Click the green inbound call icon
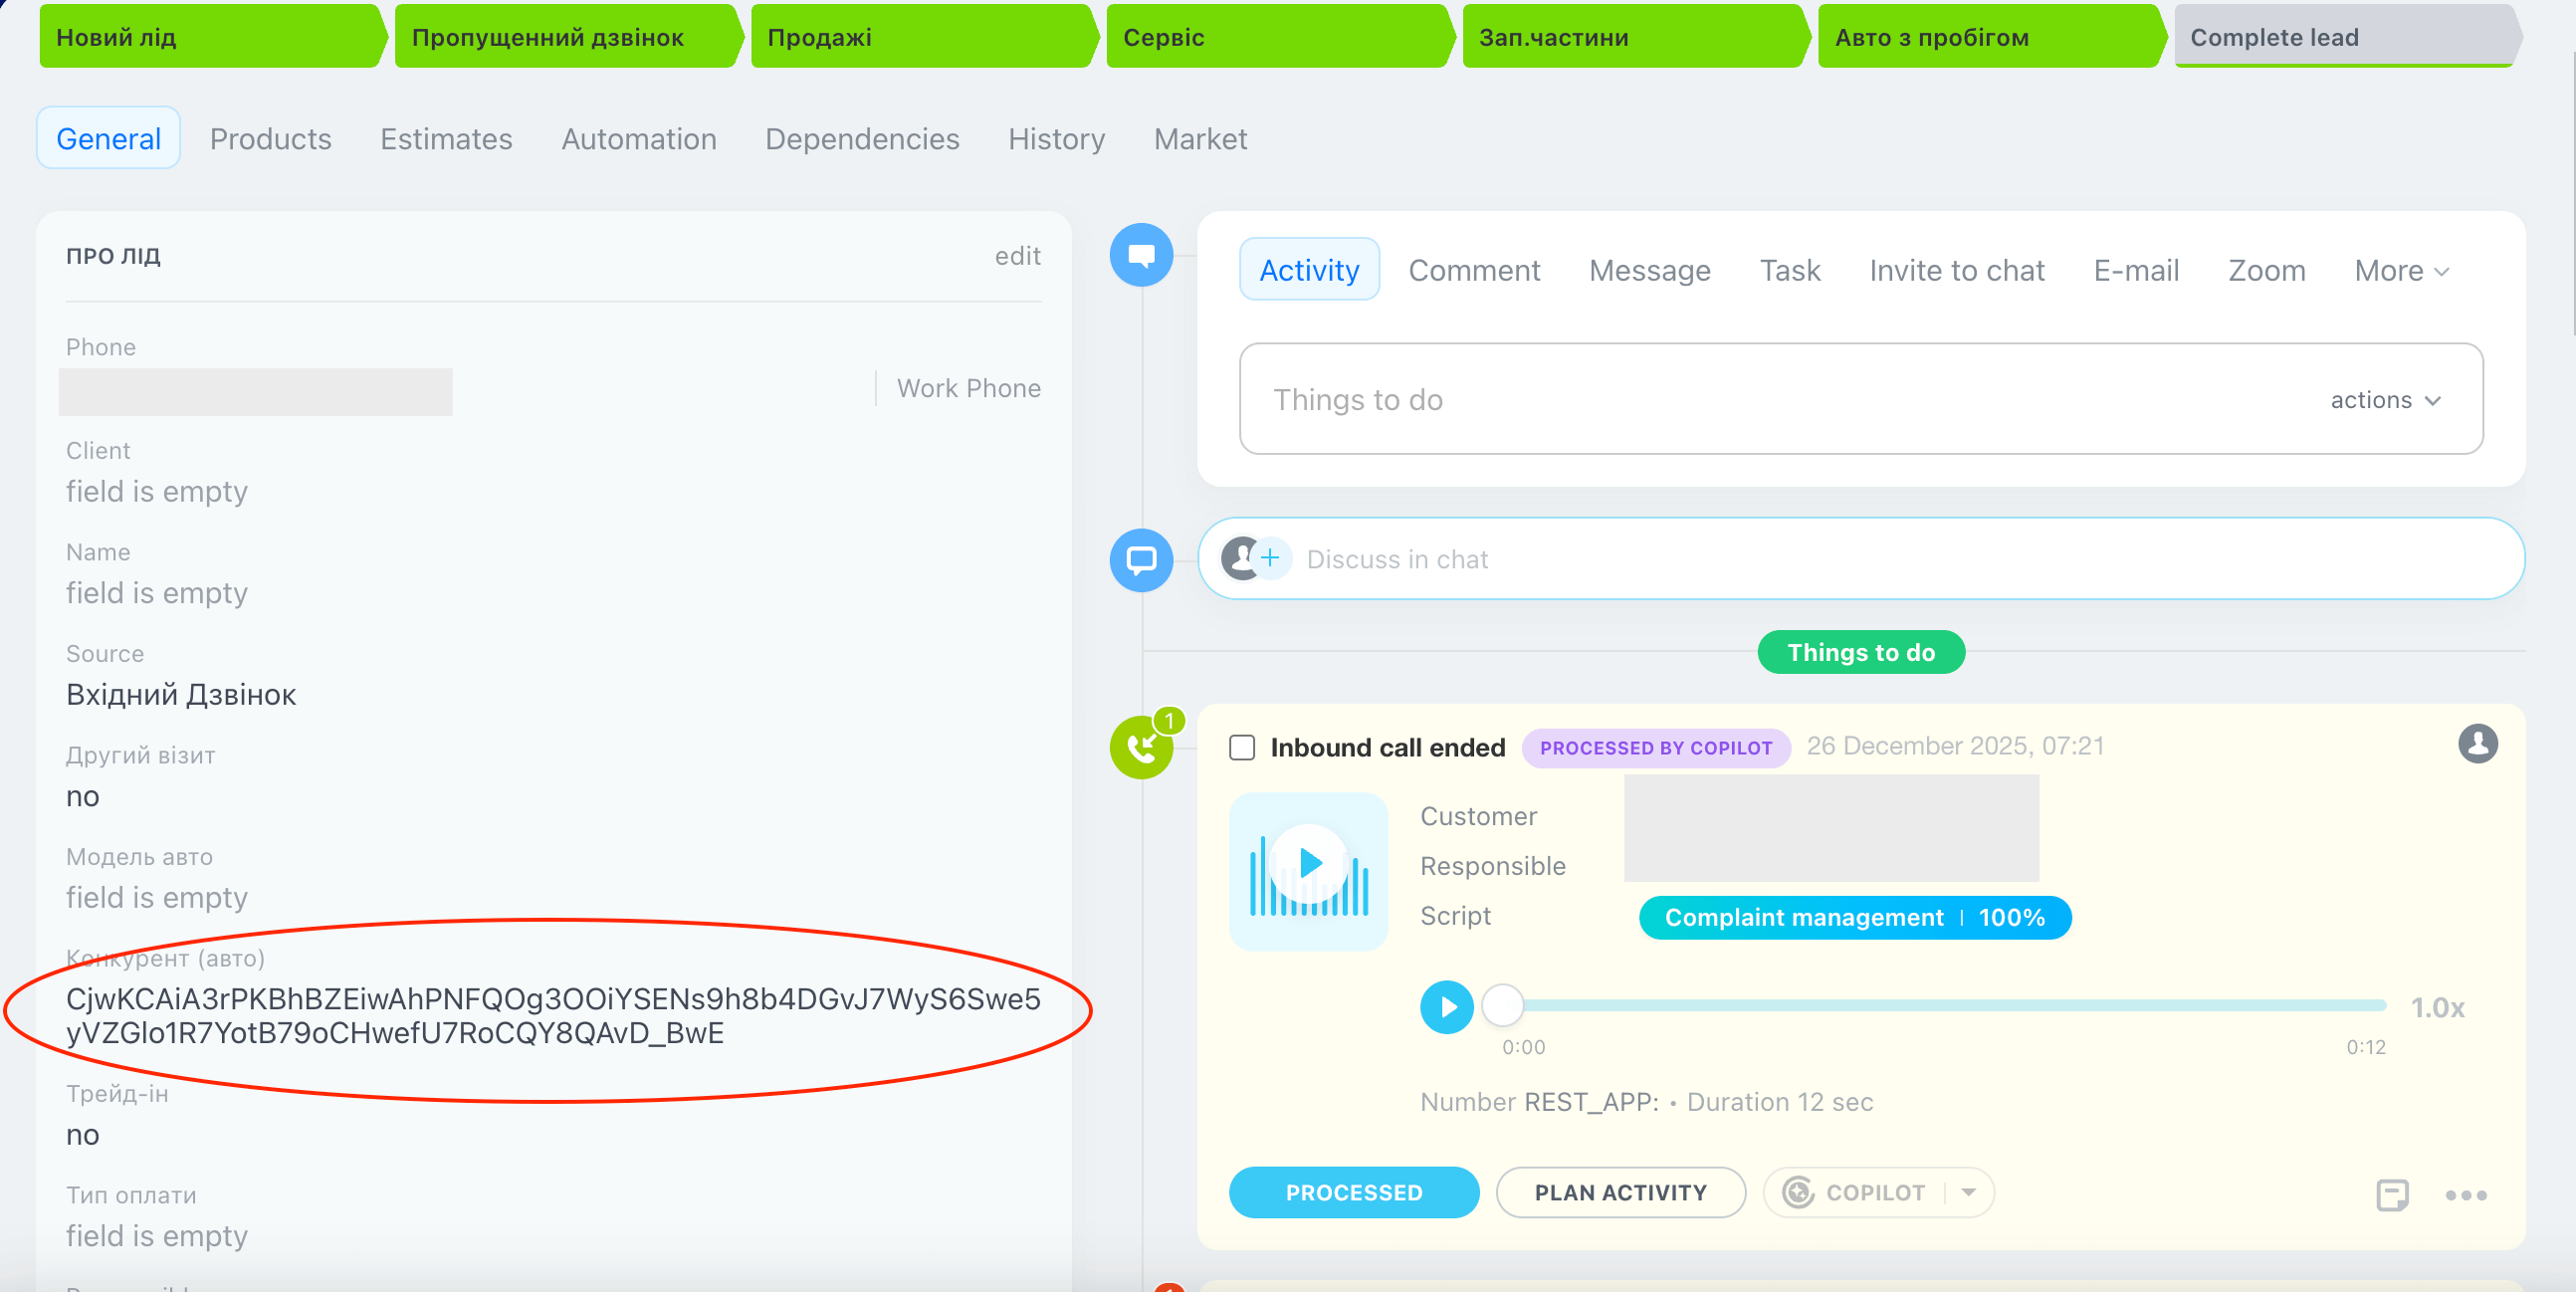The width and height of the screenshot is (2576, 1292). pos(1141,747)
